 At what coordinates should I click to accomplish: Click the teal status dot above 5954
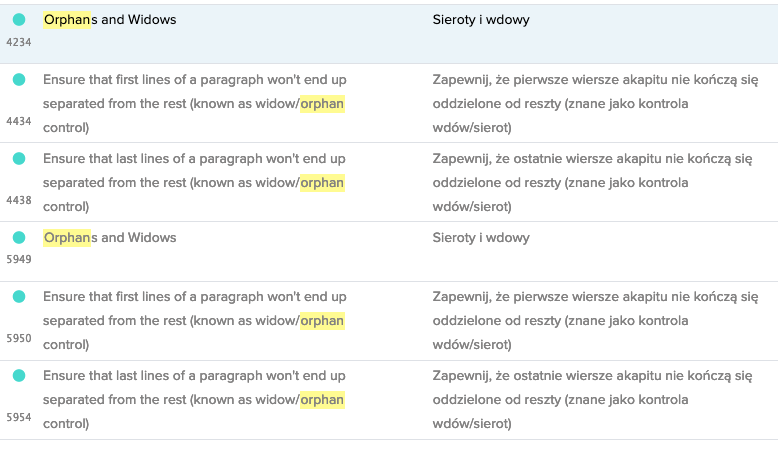19,376
